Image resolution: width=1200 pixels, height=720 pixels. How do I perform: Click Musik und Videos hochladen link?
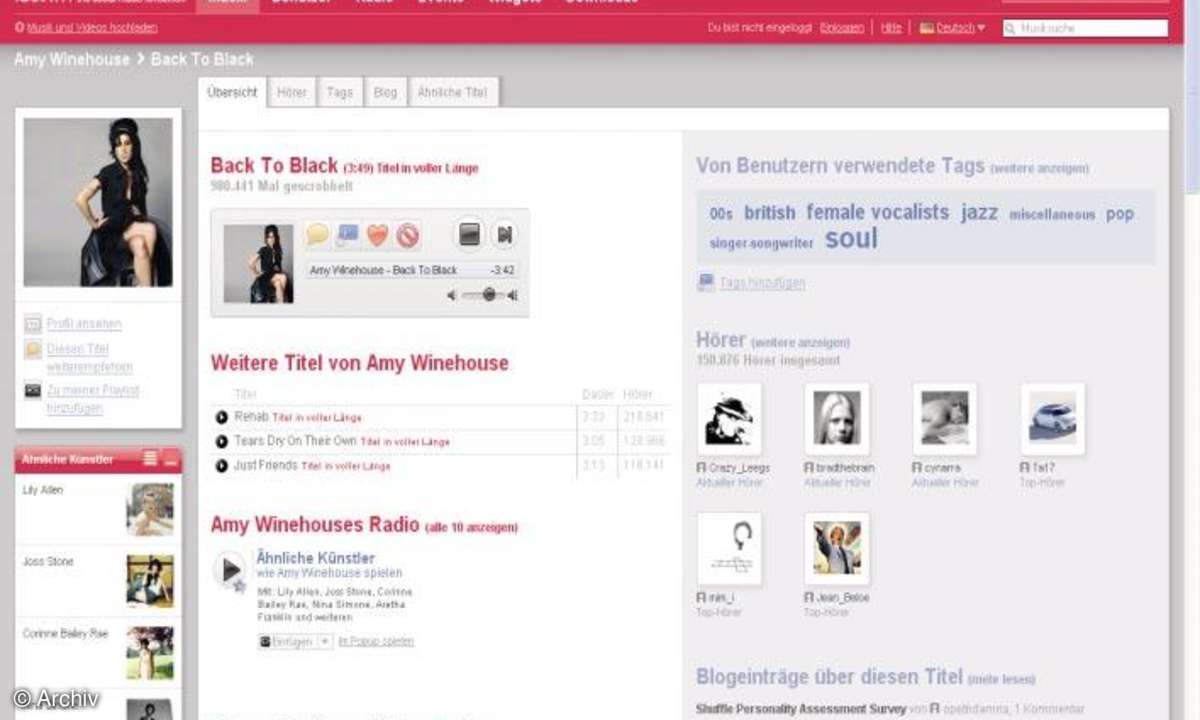pos(92,28)
